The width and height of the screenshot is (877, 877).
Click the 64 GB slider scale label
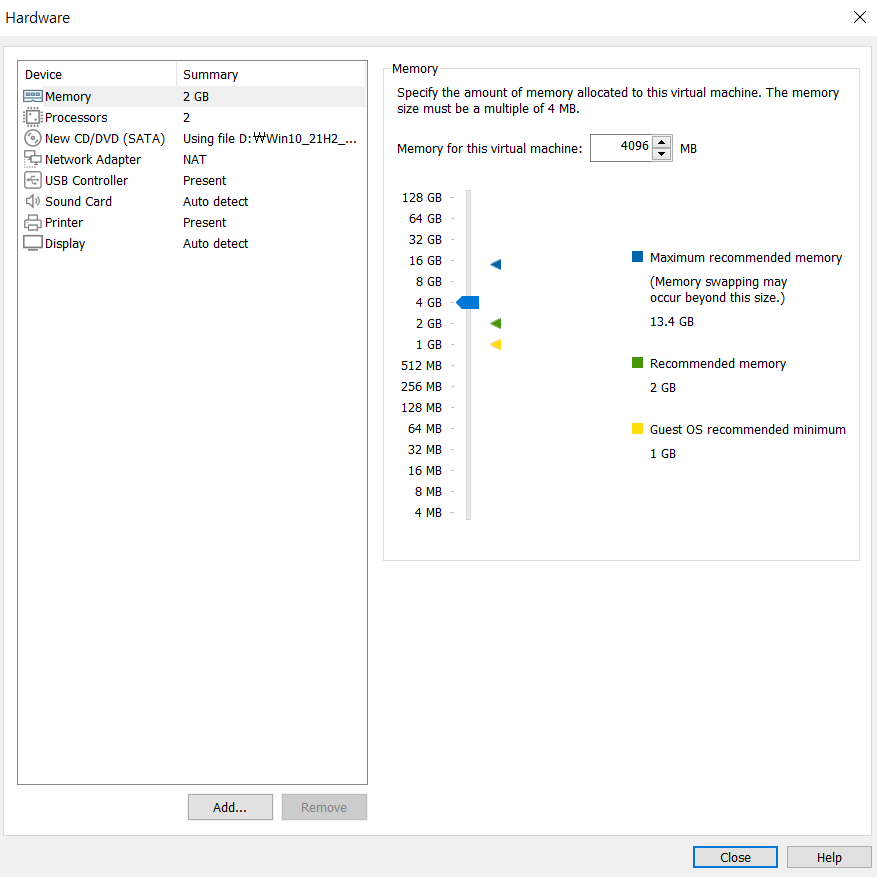click(425, 219)
